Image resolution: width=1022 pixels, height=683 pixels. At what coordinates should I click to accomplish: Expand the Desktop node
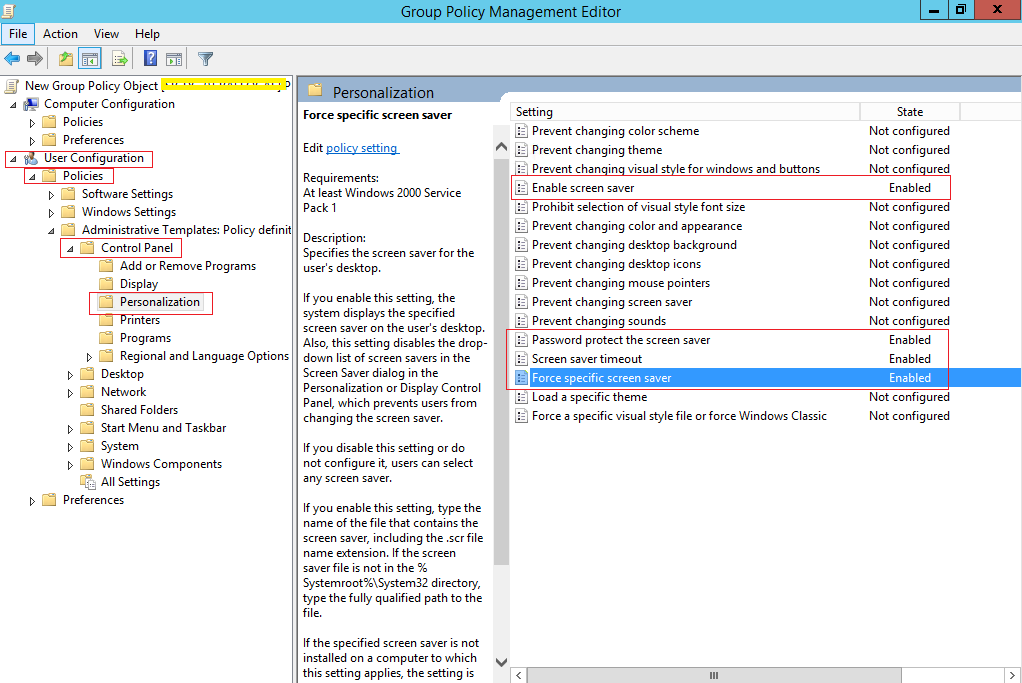(70, 375)
